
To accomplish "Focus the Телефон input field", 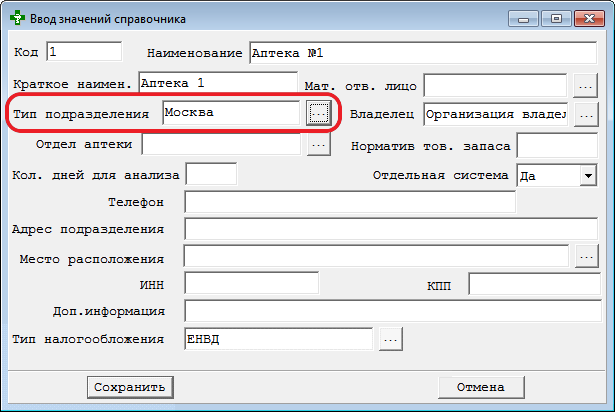I will [x=350, y=202].
